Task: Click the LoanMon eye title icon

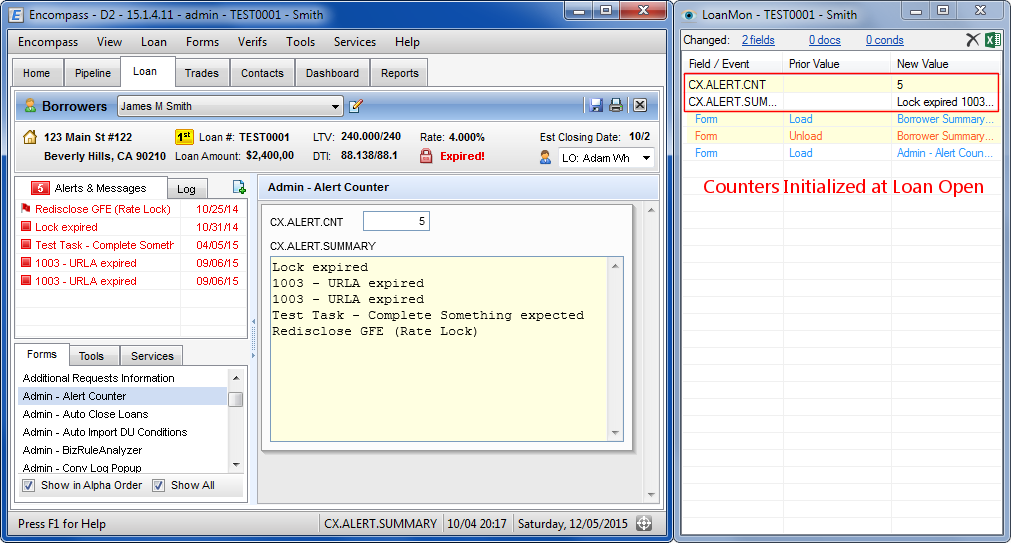Action: (689, 15)
